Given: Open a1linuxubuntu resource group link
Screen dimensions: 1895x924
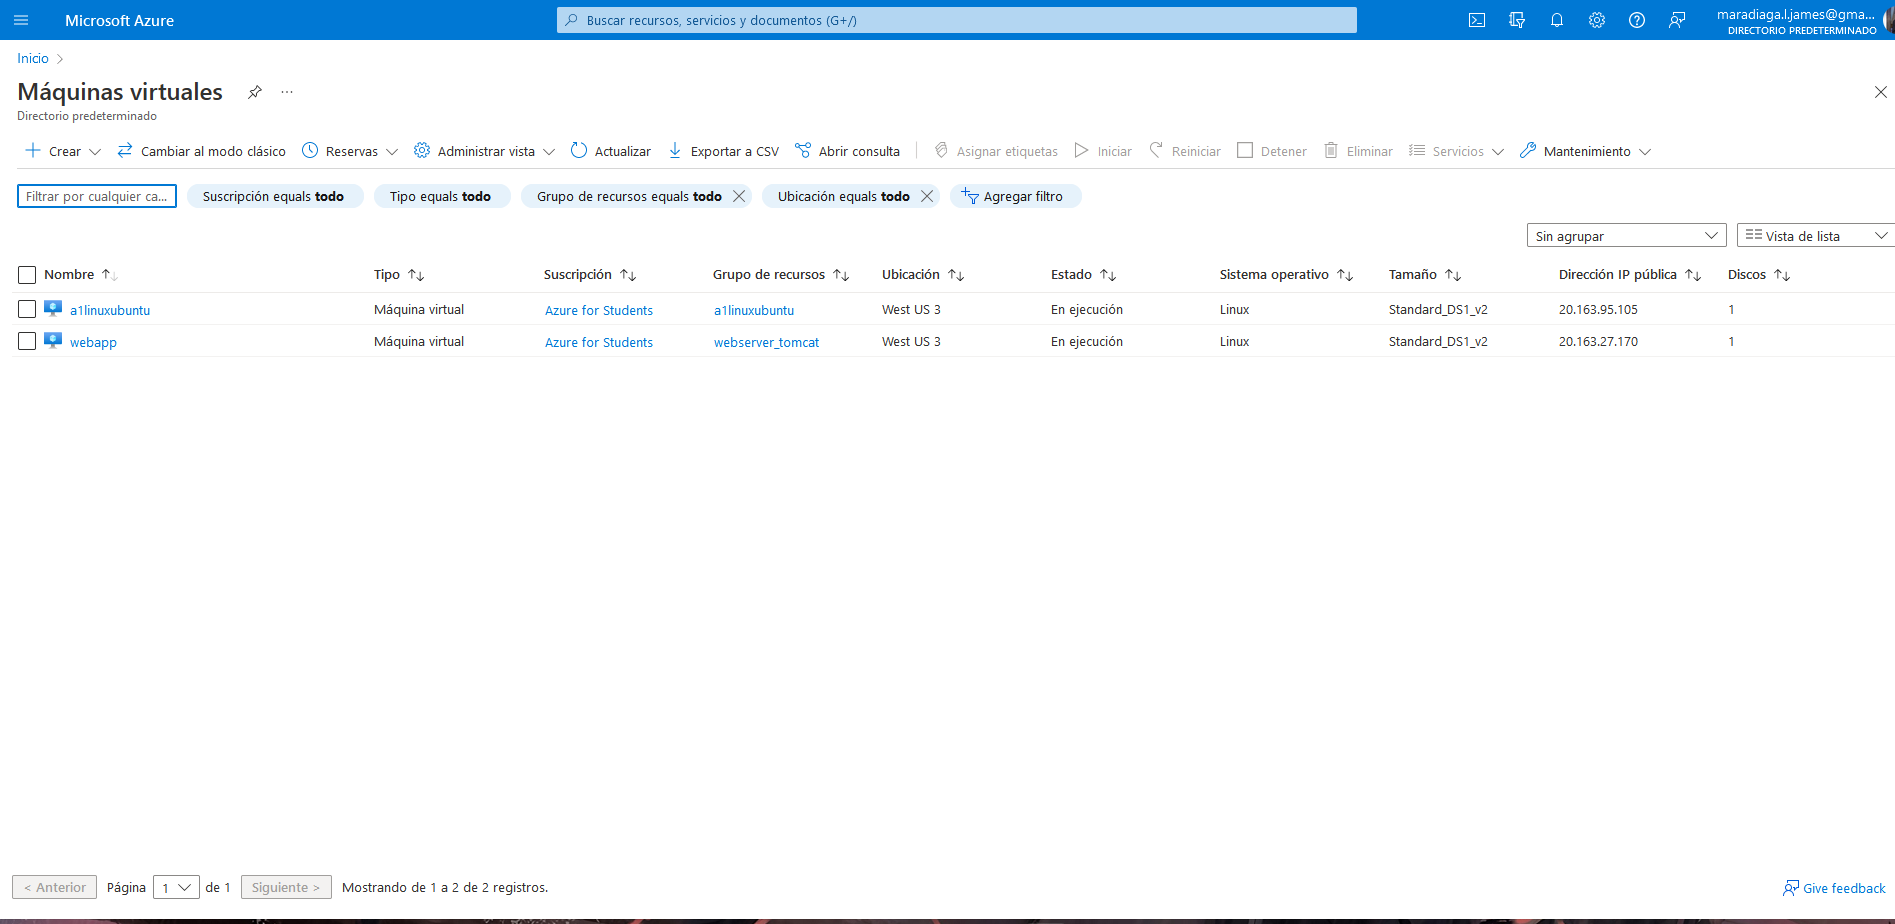Looking at the screenshot, I should 754,310.
